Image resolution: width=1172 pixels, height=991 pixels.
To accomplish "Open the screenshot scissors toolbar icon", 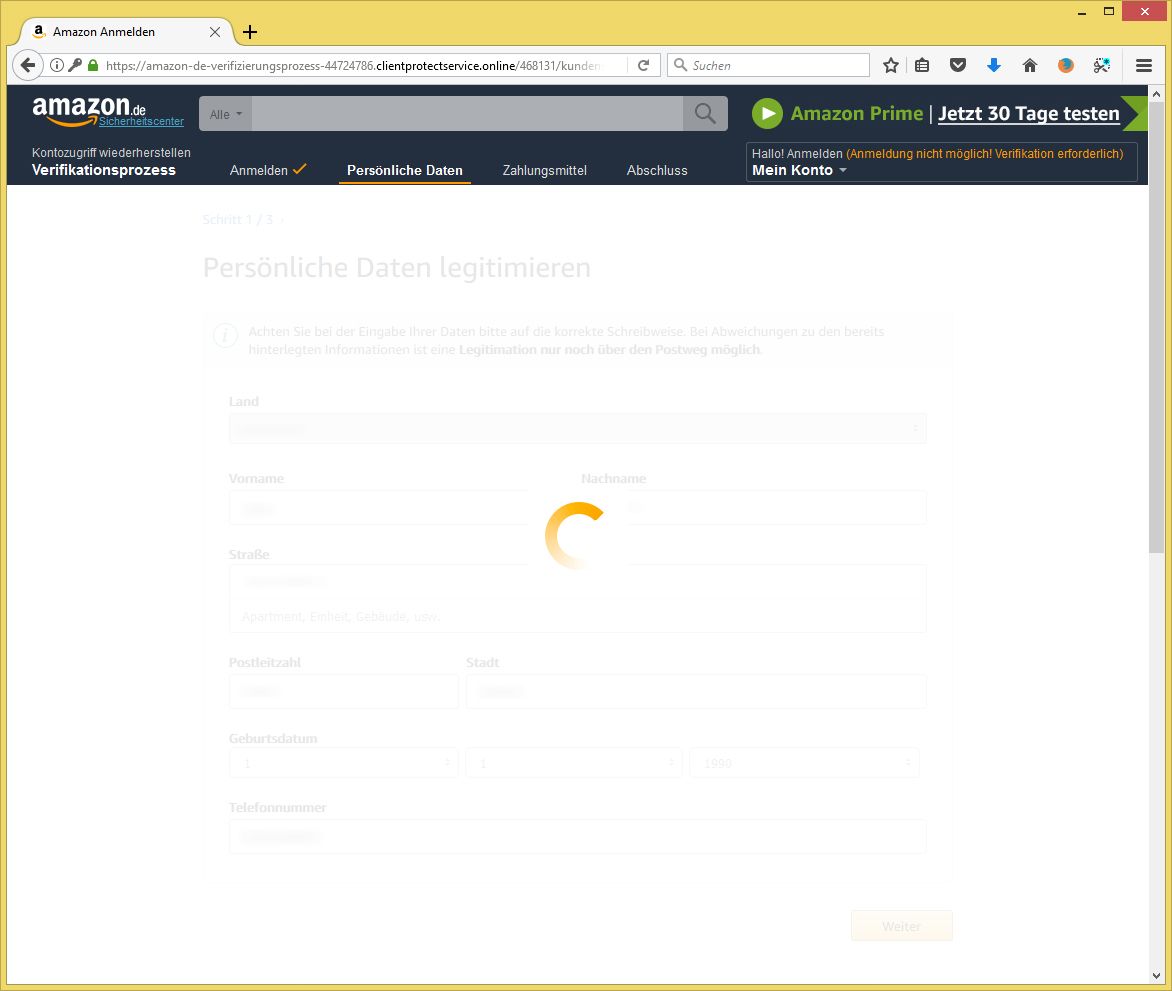I will point(1102,65).
